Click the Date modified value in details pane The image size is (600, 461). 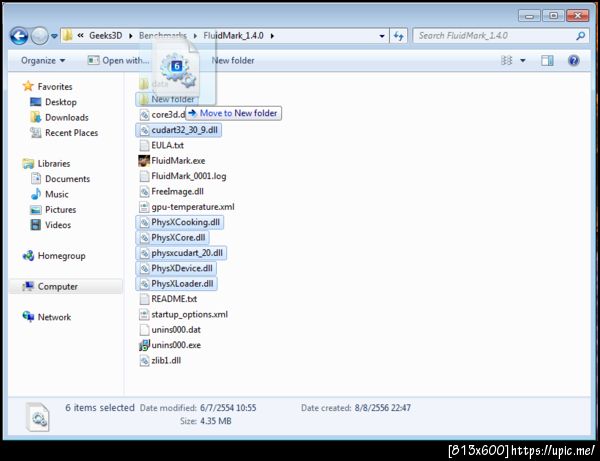coord(228,408)
